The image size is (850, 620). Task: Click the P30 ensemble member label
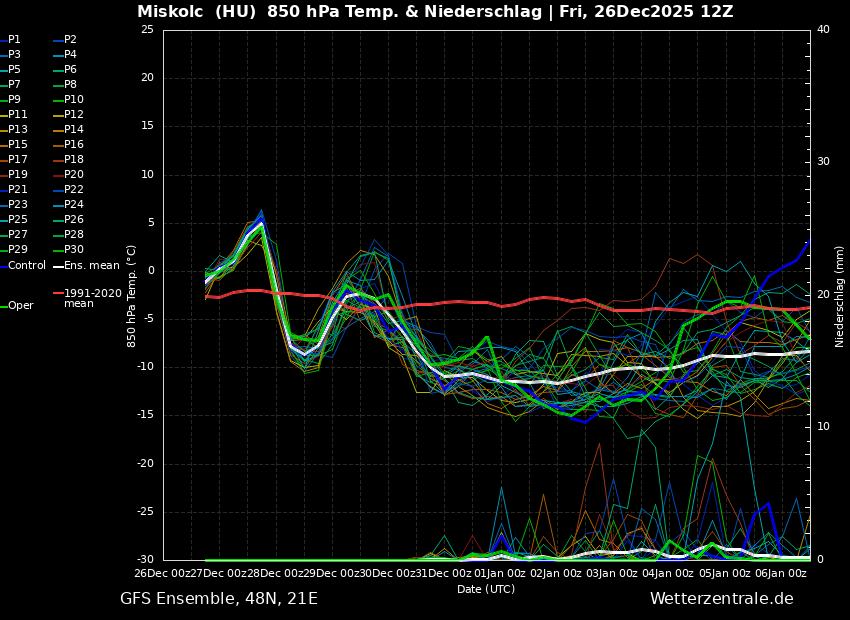pyautogui.click(x=73, y=250)
